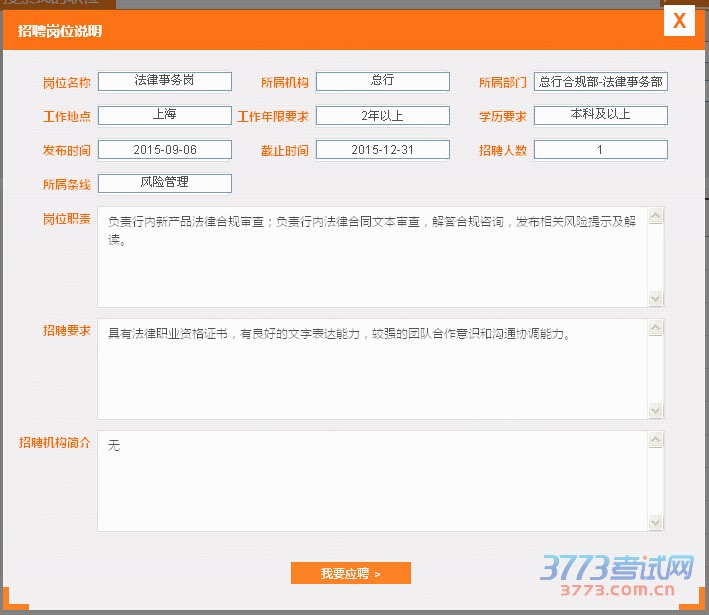Click the 所属机构 field showing 总行
The width and height of the screenshot is (709, 615).
point(382,81)
